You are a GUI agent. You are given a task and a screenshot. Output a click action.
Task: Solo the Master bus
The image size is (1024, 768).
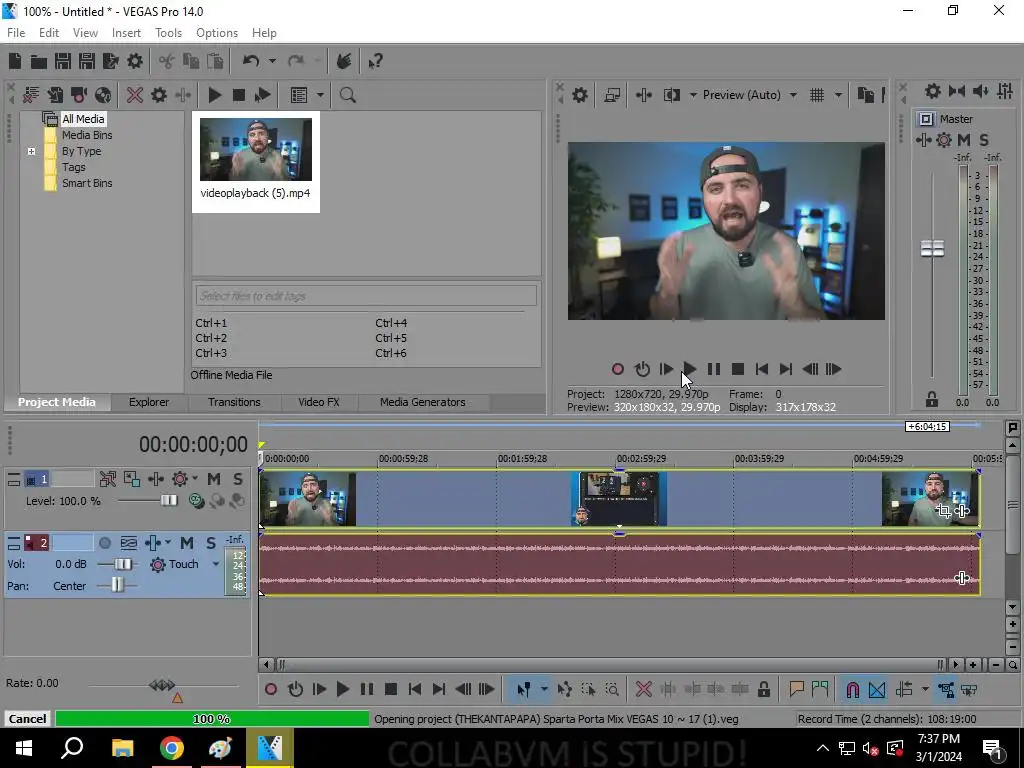click(x=984, y=140)
